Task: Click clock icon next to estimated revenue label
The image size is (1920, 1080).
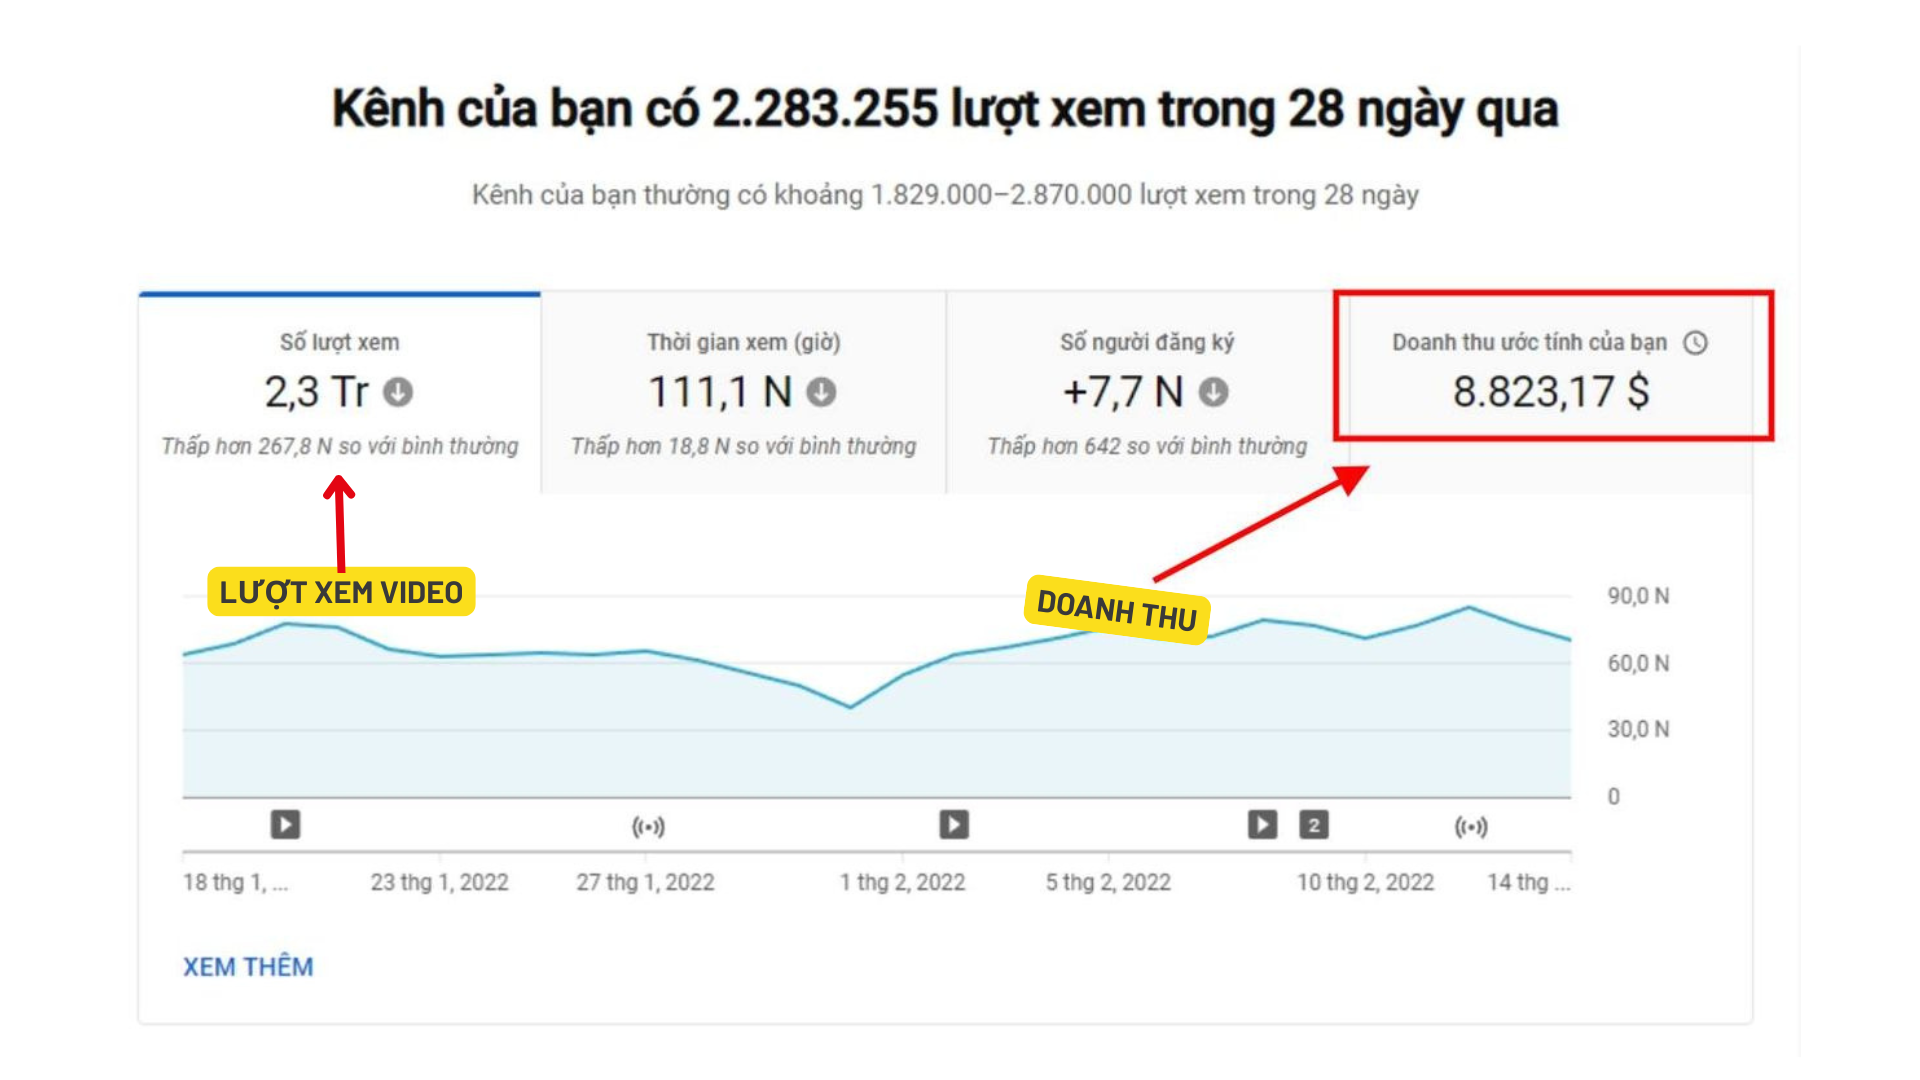Action: [x=1695, y=343]
